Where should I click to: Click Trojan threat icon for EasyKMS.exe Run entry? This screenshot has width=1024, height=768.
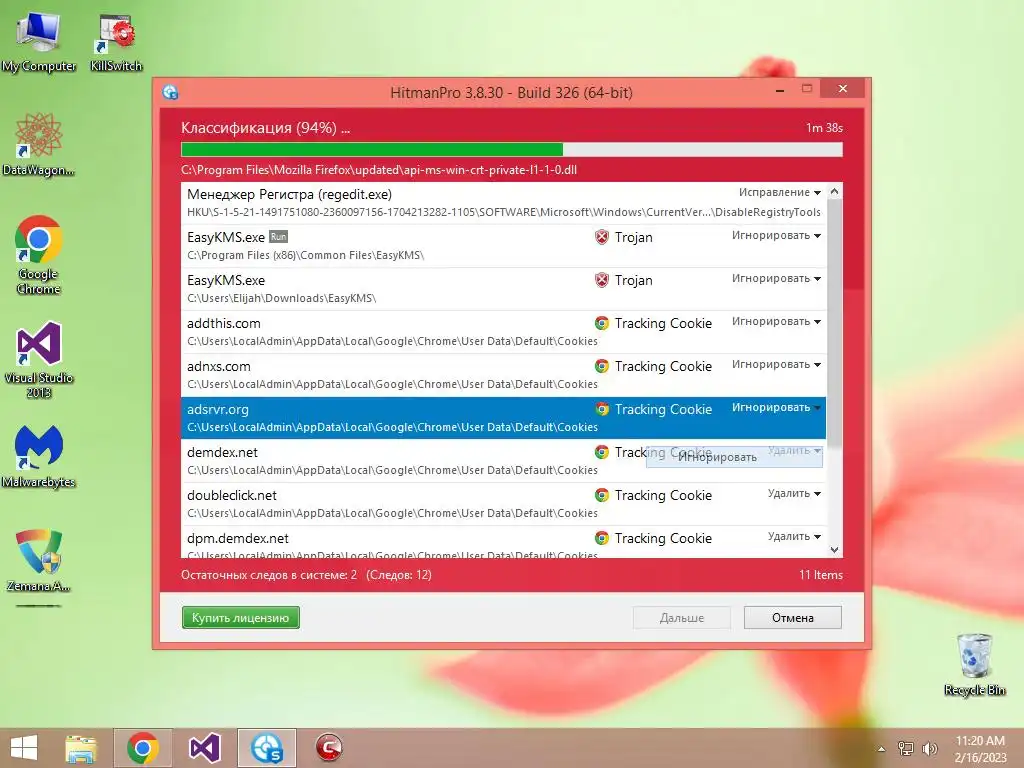602,237
